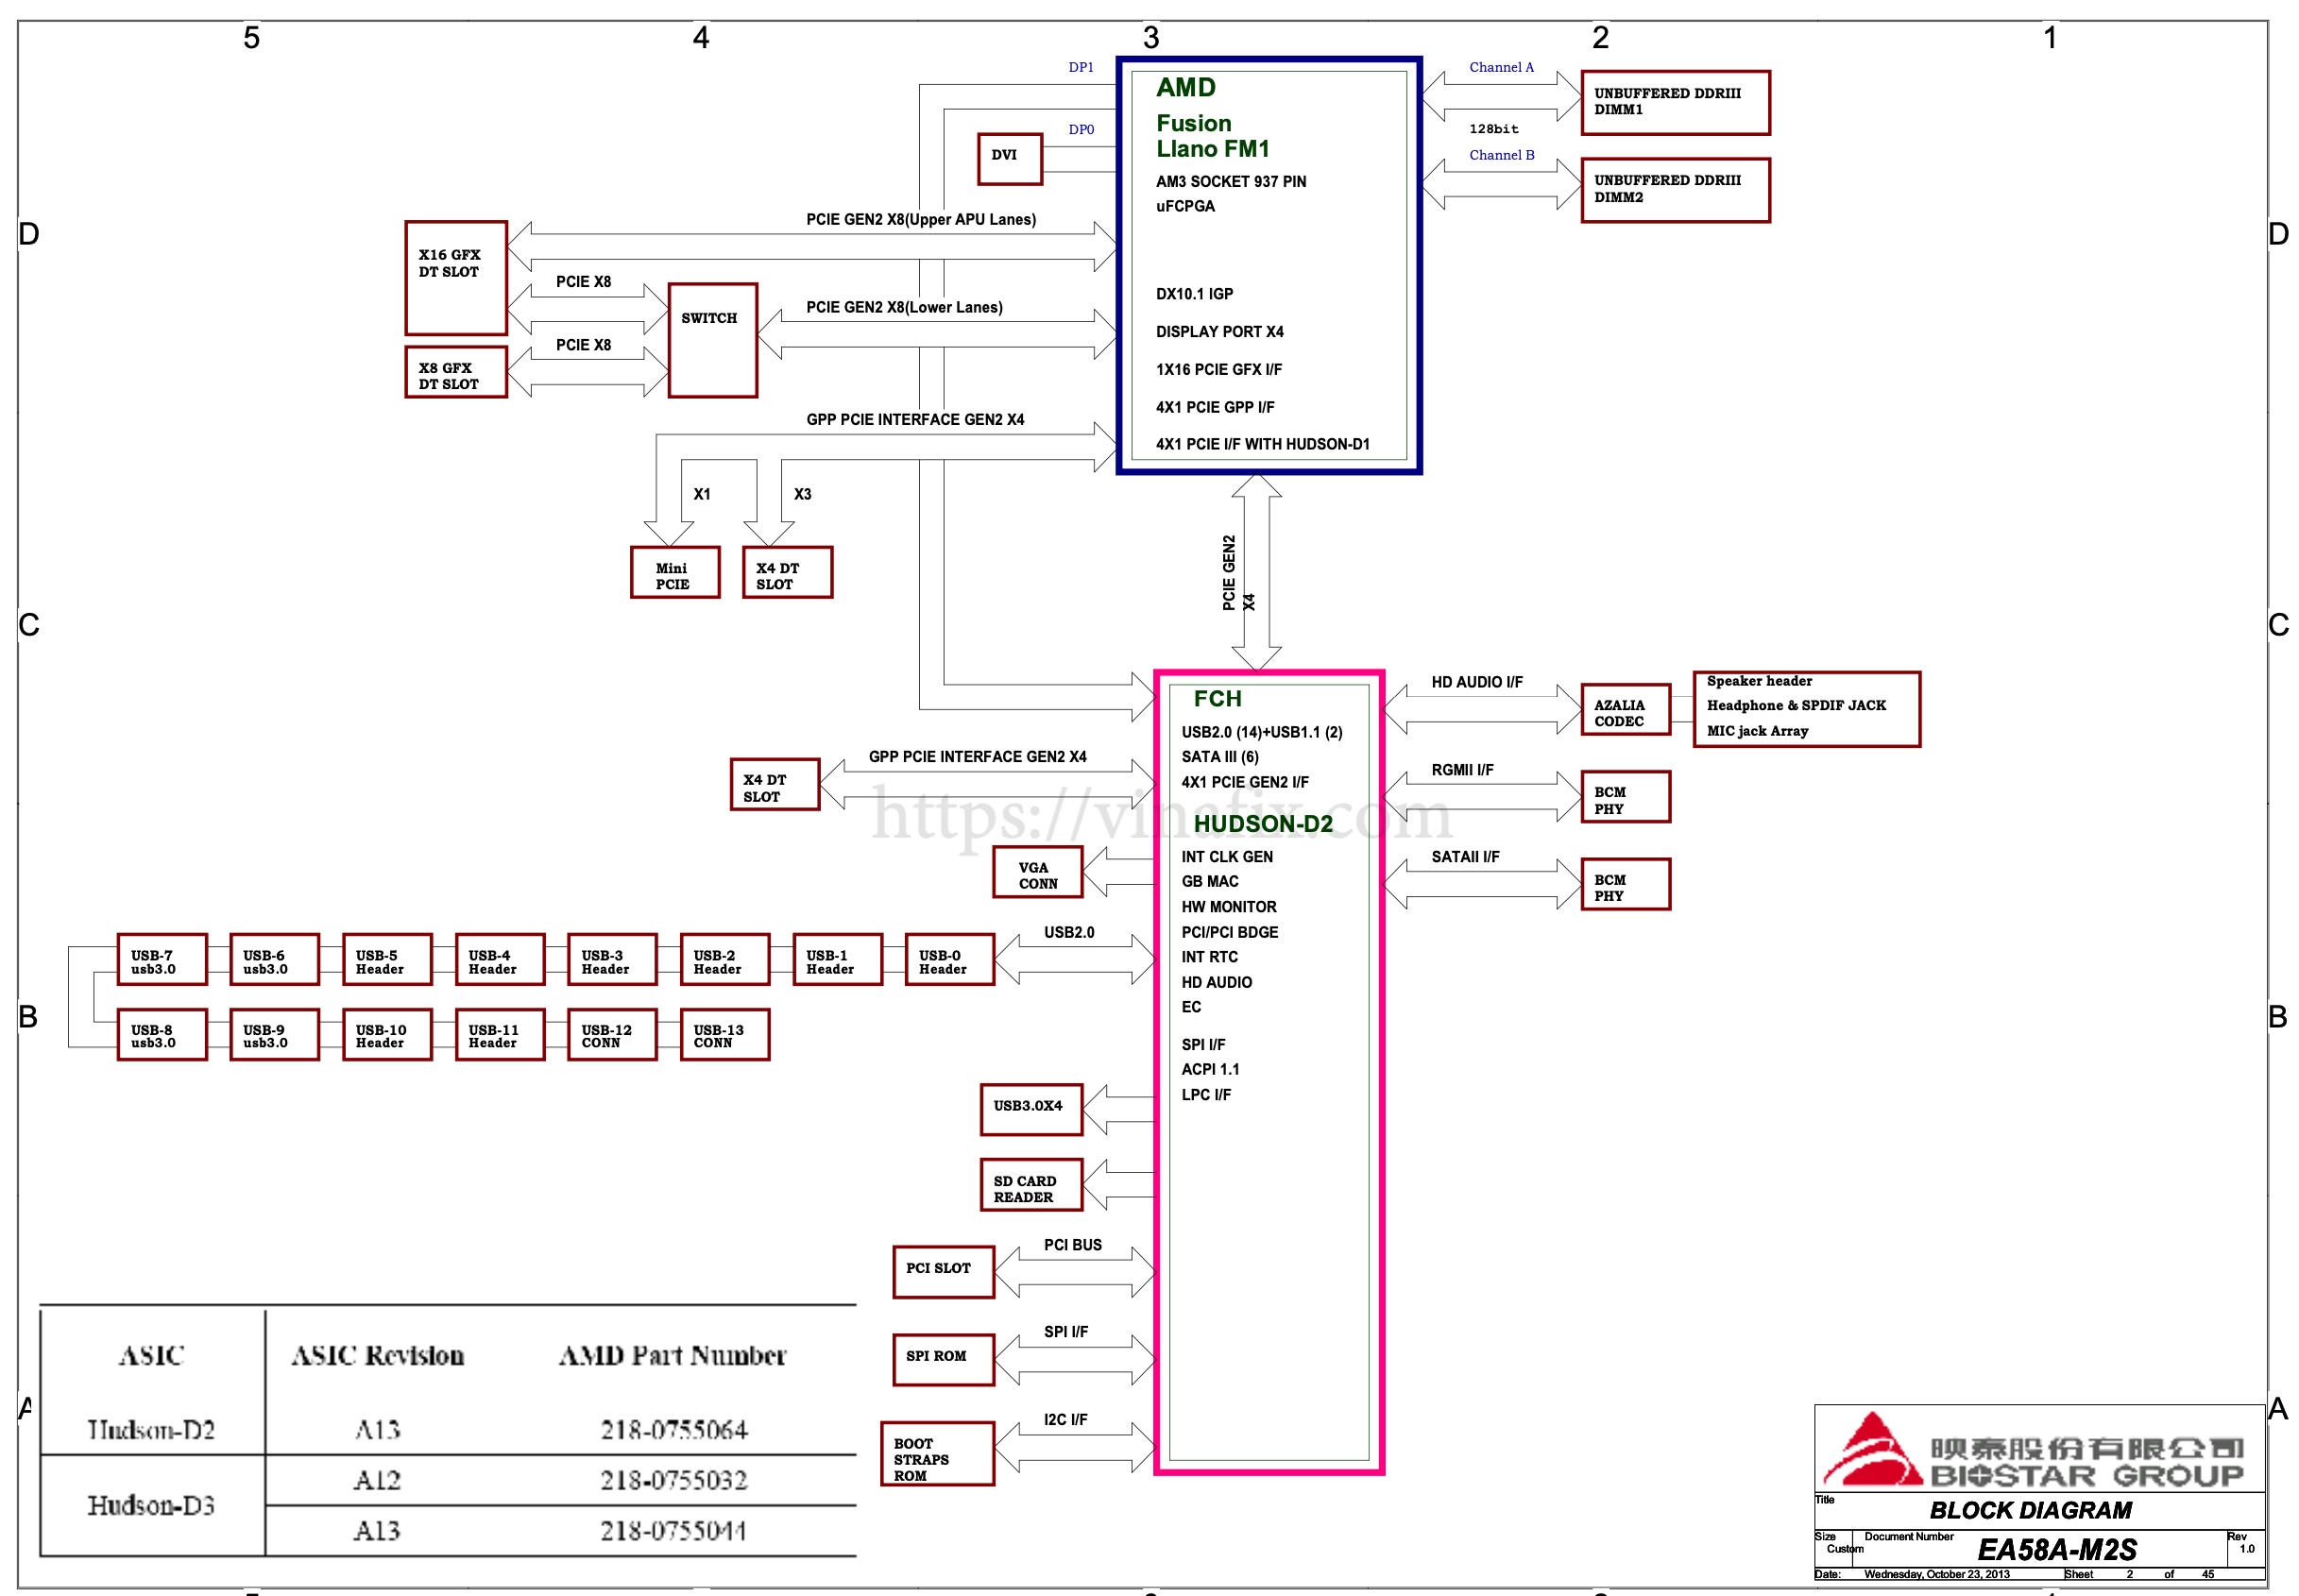Click the DX10.1 IGP text
This screenshot has width=2299, height=1596.
click(x=1194, y=294)
